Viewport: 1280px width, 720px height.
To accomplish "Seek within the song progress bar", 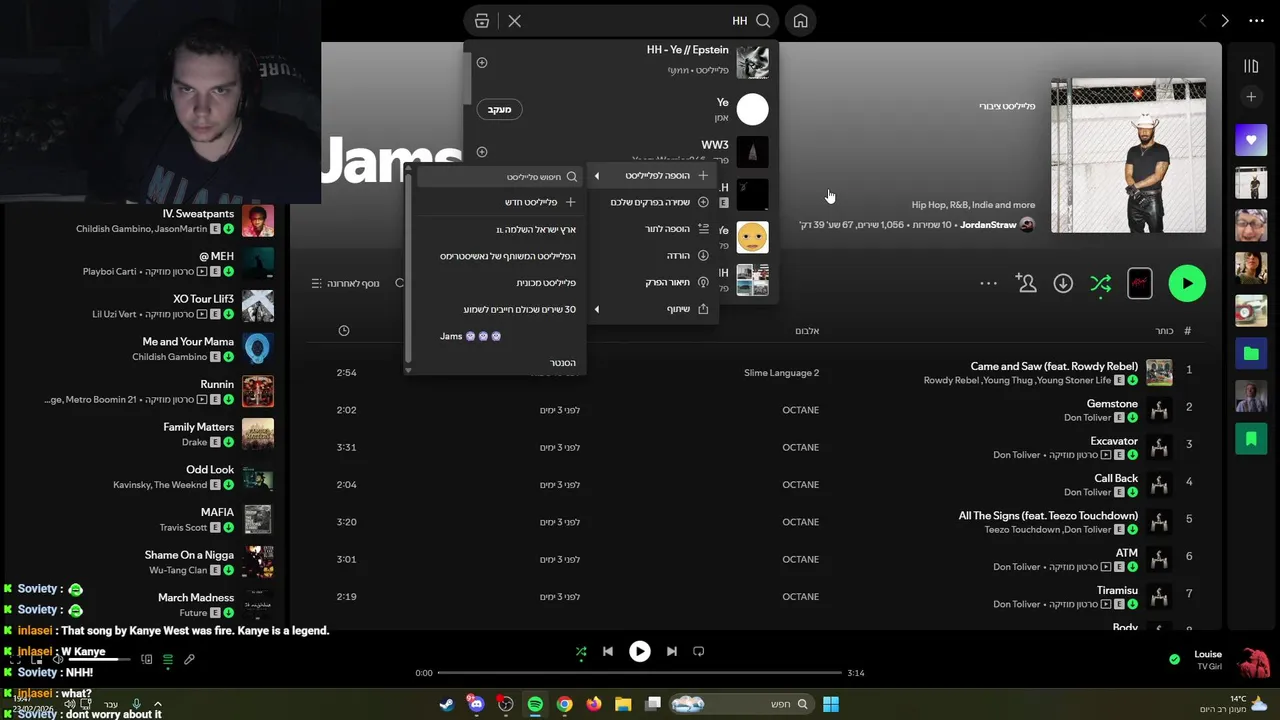I will pos(640,673).
